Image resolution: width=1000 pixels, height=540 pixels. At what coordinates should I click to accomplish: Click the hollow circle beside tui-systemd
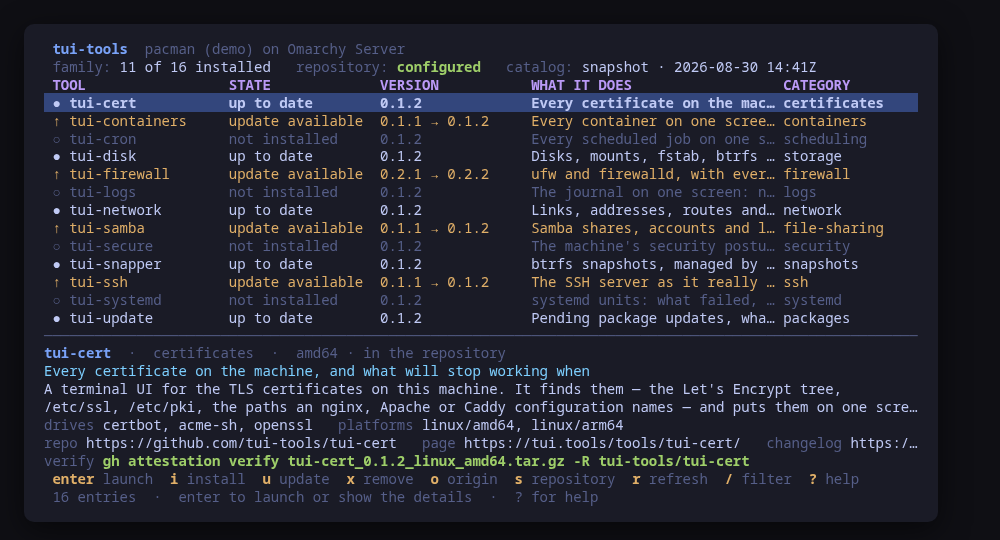(57, 300)
